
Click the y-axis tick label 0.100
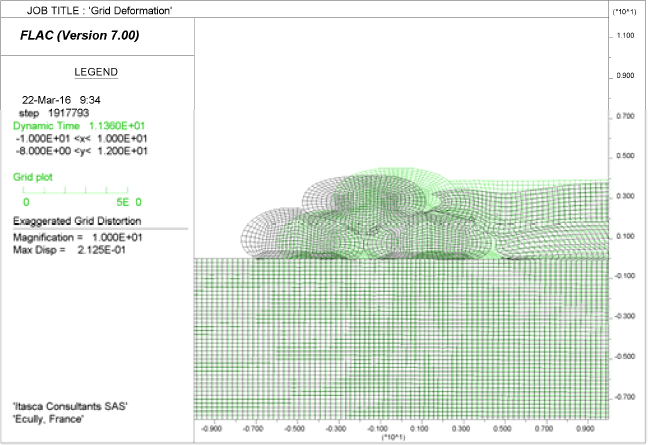click(x=625, y=236)
